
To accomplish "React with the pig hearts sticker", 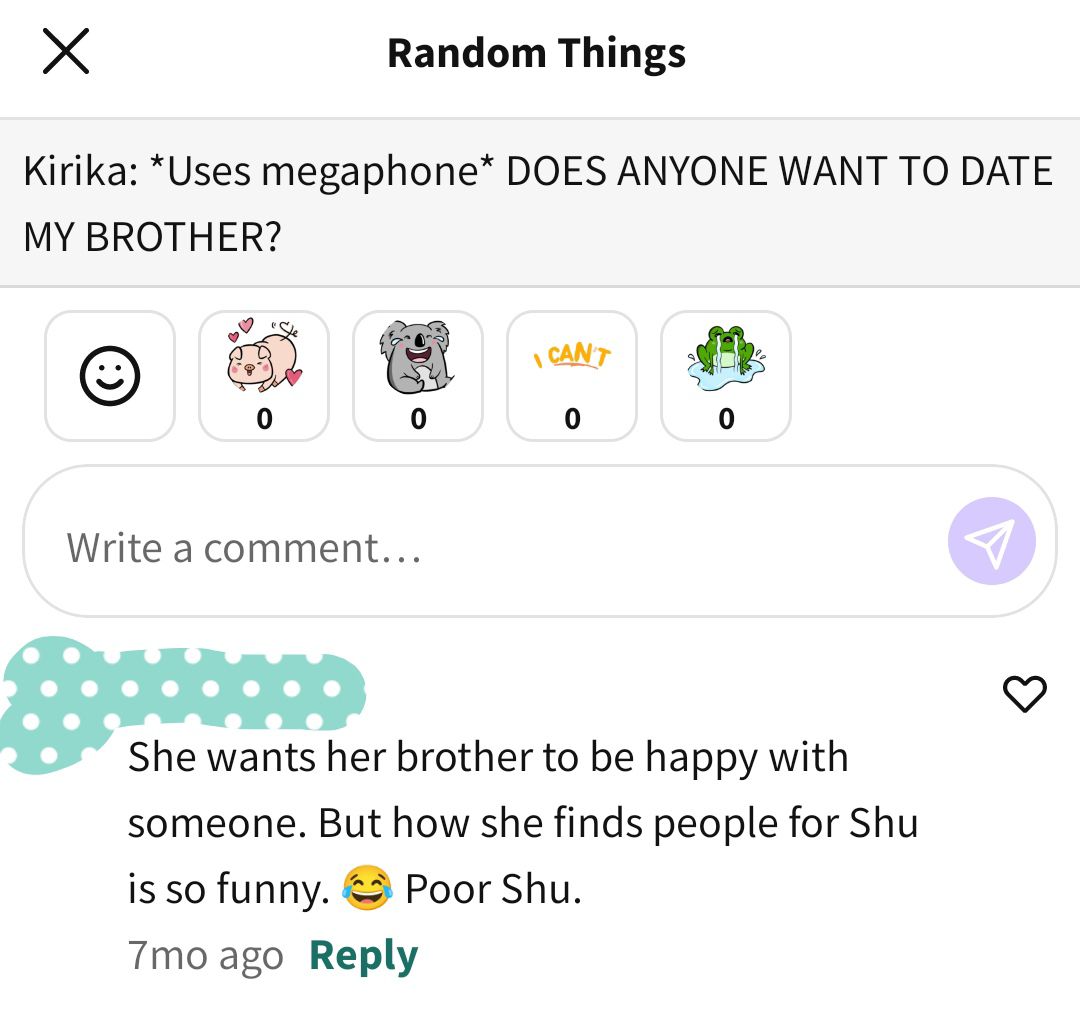I will tap(264, 376).
